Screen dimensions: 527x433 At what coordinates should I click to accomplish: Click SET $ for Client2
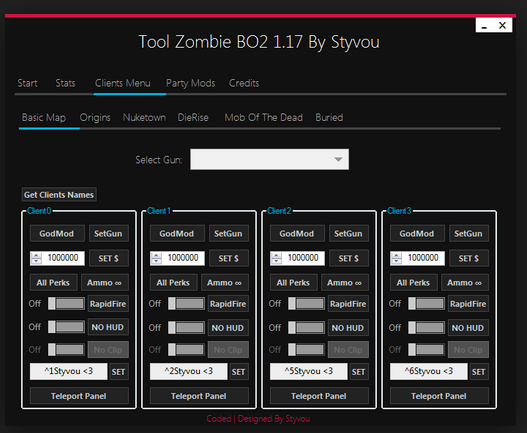(x=349, y=258)
